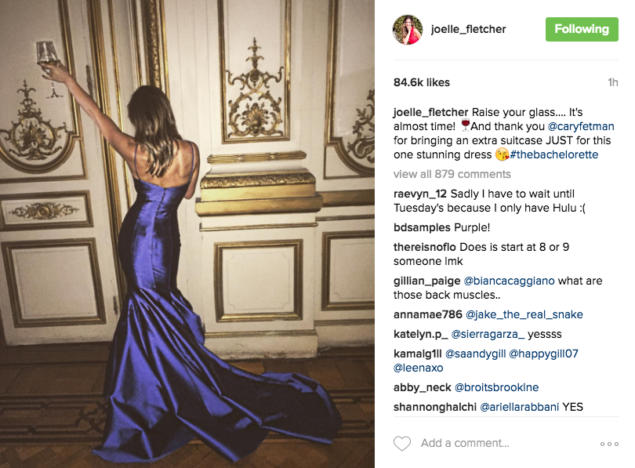Open @jake_the_real_snake mention link
Image resolution: width=635 pixels, height=468 pixels.
pyautogui.click(x=524, y=315)
